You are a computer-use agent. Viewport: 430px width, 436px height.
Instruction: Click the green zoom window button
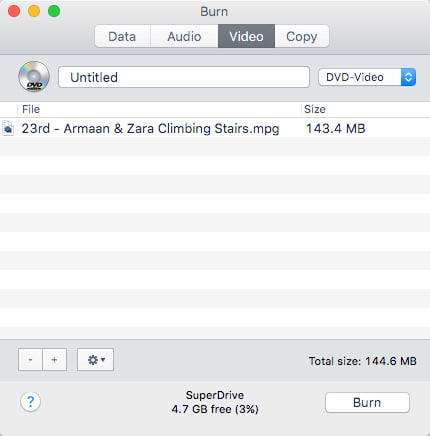point(54,11)
